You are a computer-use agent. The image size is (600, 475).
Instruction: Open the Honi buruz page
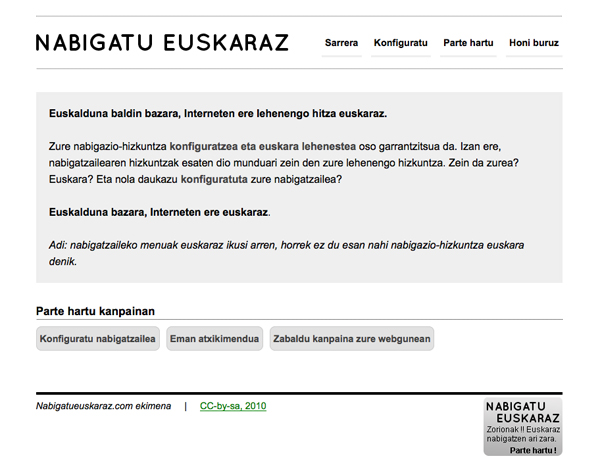(x=534, y=43)
